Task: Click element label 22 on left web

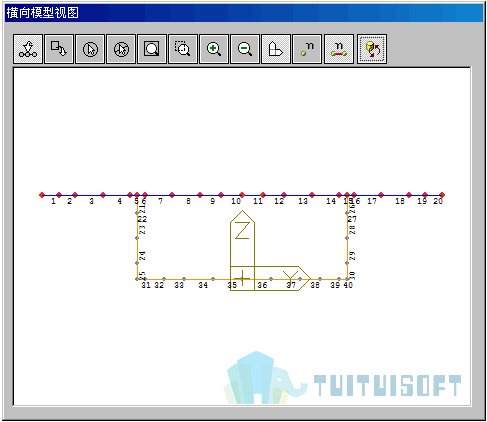Action: coord(142,219)
